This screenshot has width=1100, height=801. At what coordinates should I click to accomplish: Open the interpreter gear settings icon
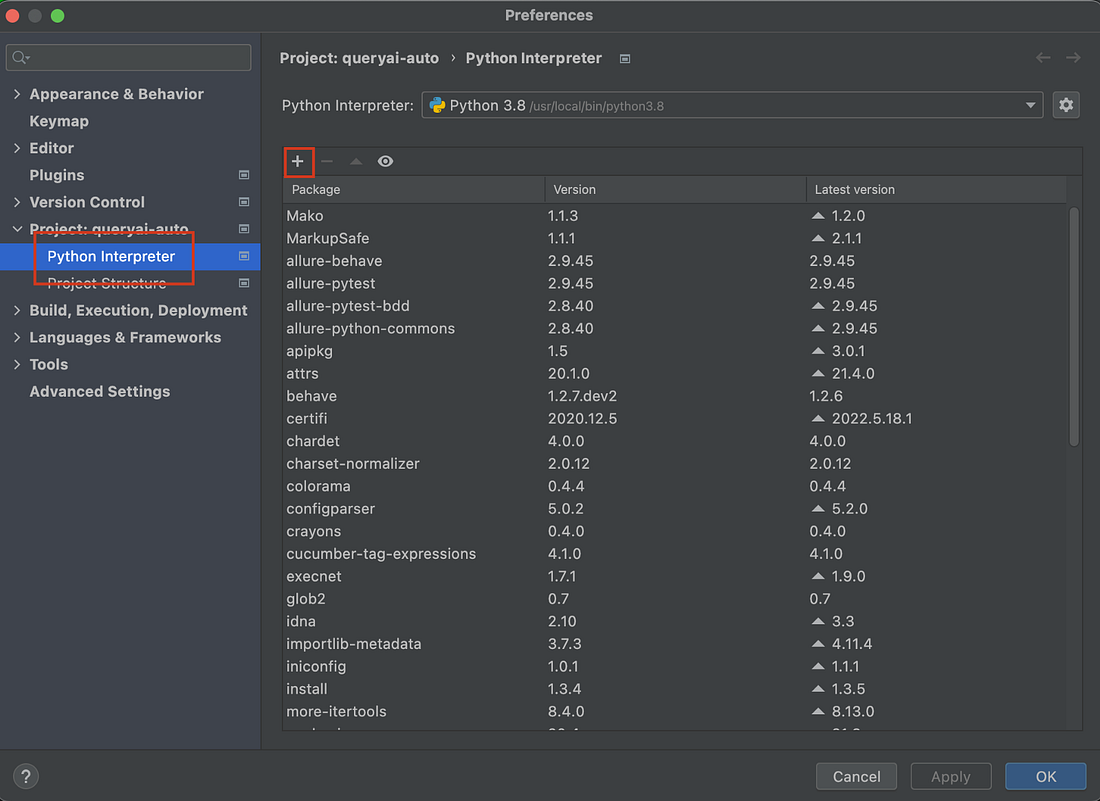click(1066, 105)
